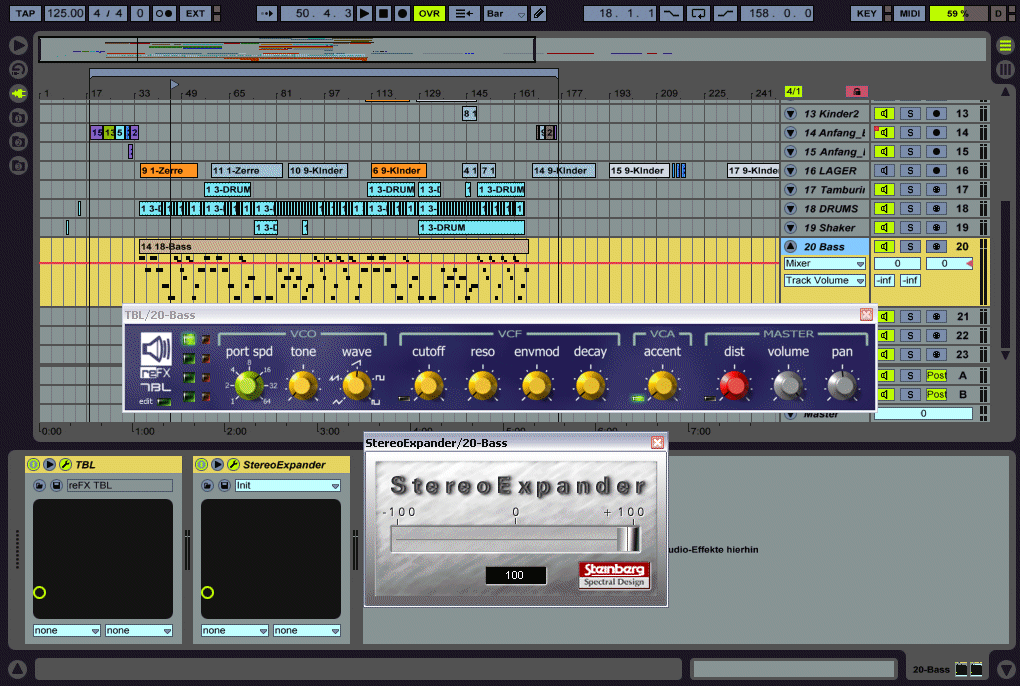Open the TBL device plug-in edit wrench
The width and height of the screenshot is (1020, 686).
click(65, 464)
